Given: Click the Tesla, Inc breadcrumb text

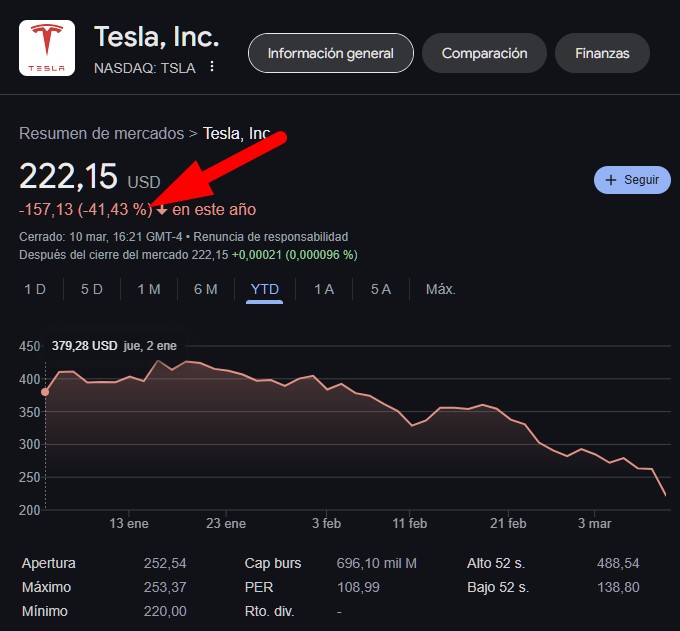Looking at the screenshot, I should 236,134.
